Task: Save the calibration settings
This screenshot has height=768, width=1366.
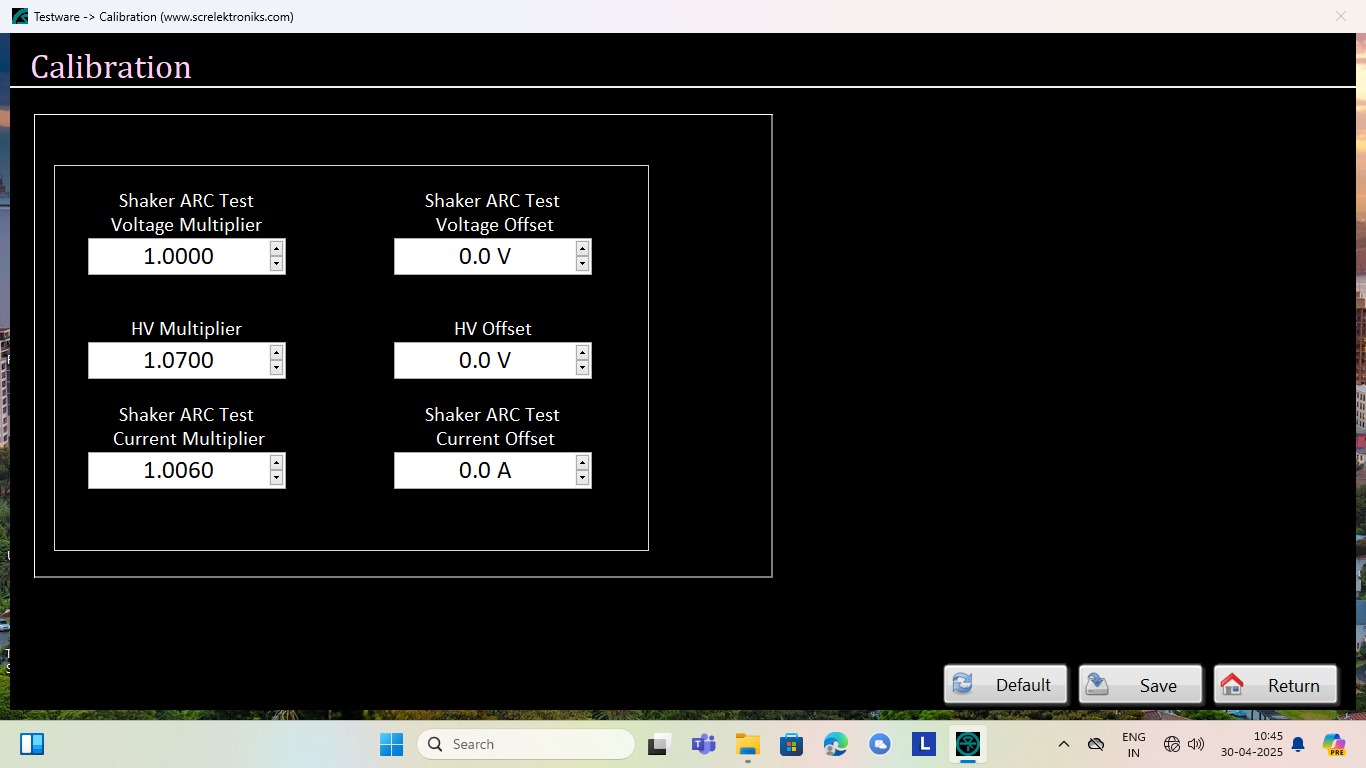Action: (1140, 685)
